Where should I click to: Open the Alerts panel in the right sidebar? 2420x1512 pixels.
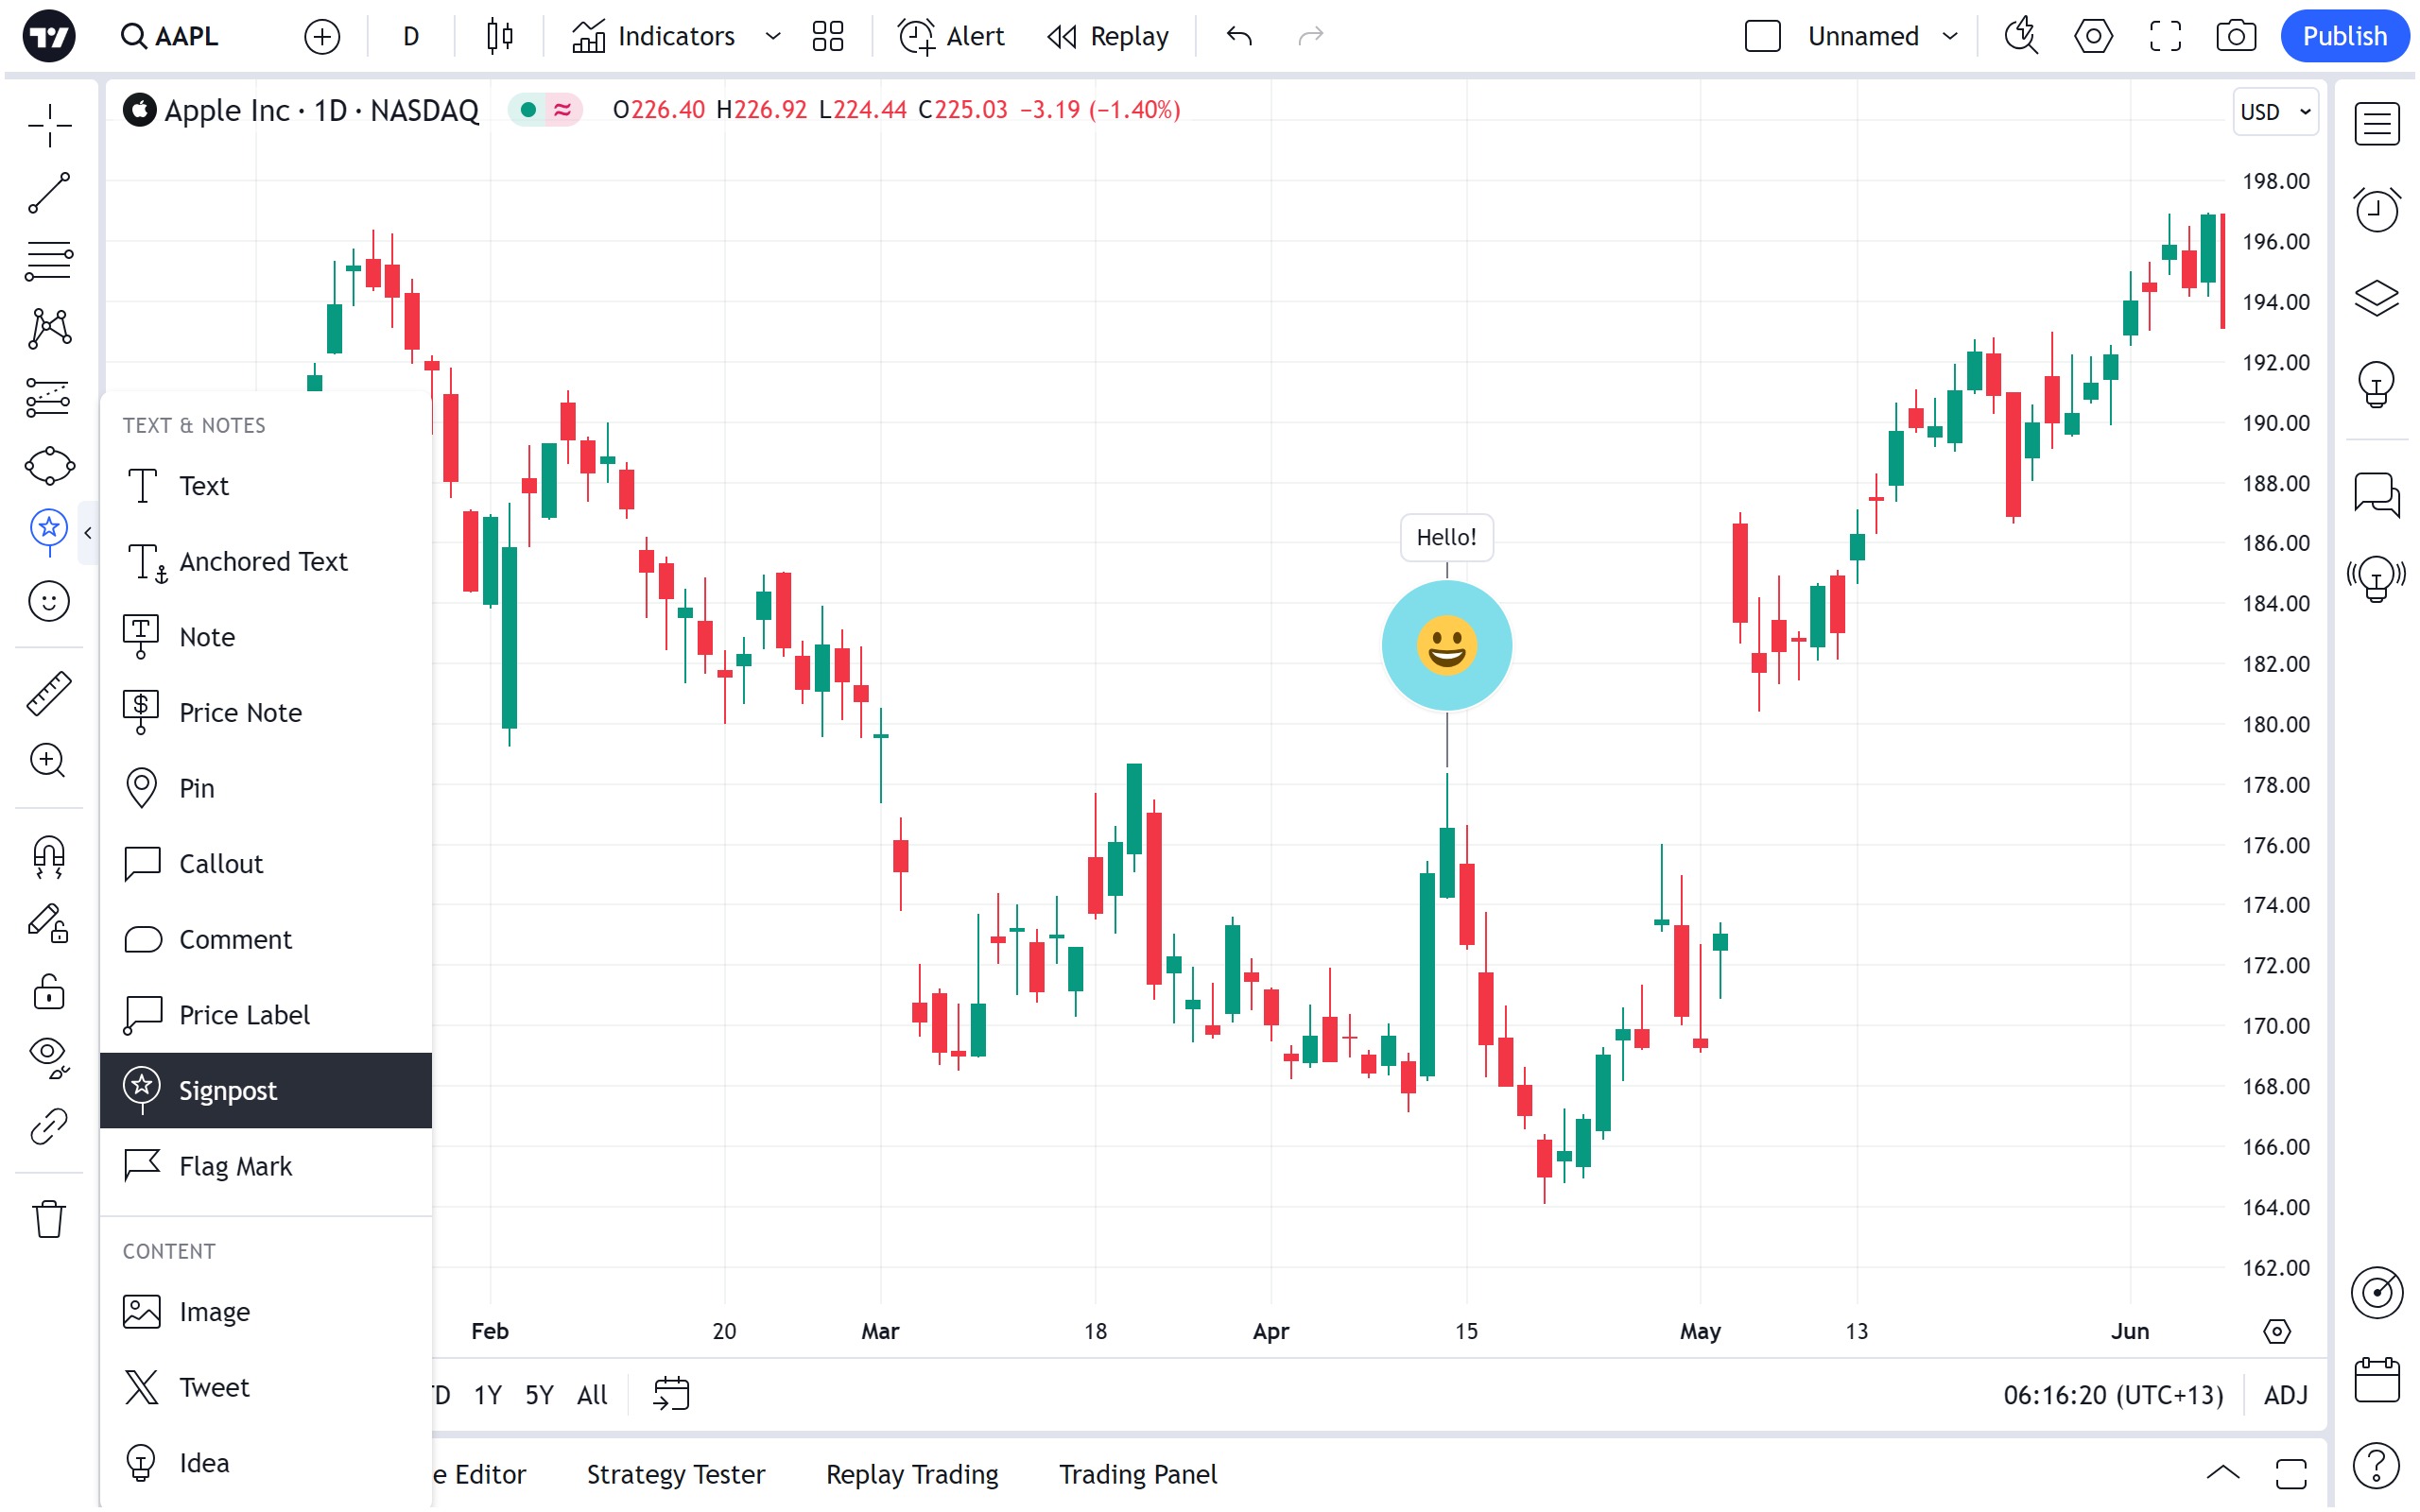click(2376, 210)
